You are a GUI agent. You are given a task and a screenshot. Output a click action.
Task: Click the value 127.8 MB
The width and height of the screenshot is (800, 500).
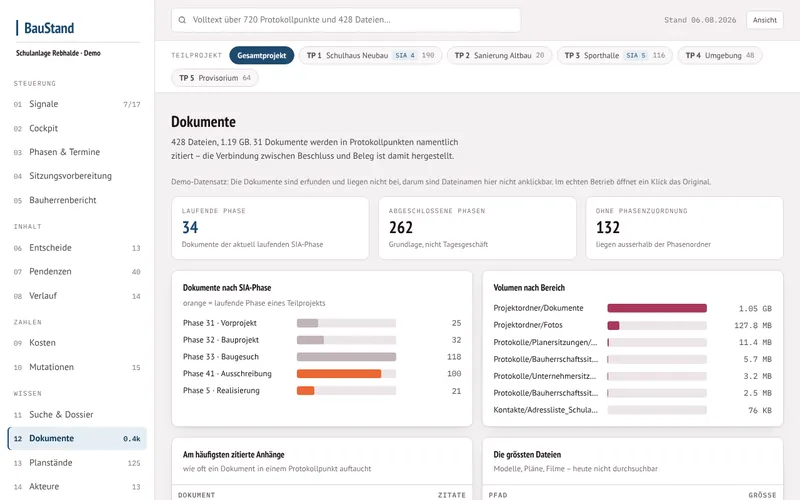[x=753, y=326]
